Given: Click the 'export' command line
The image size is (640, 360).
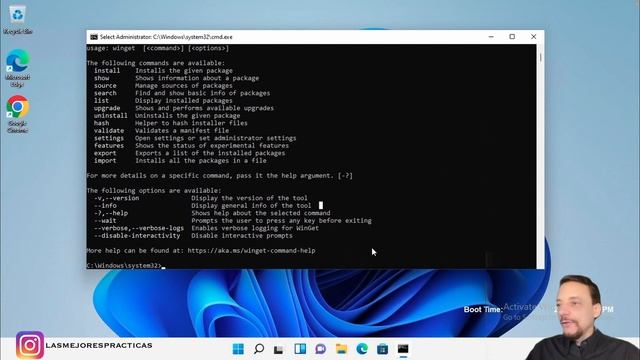Looking at the screenshot, I should click(x=189, y=153).
